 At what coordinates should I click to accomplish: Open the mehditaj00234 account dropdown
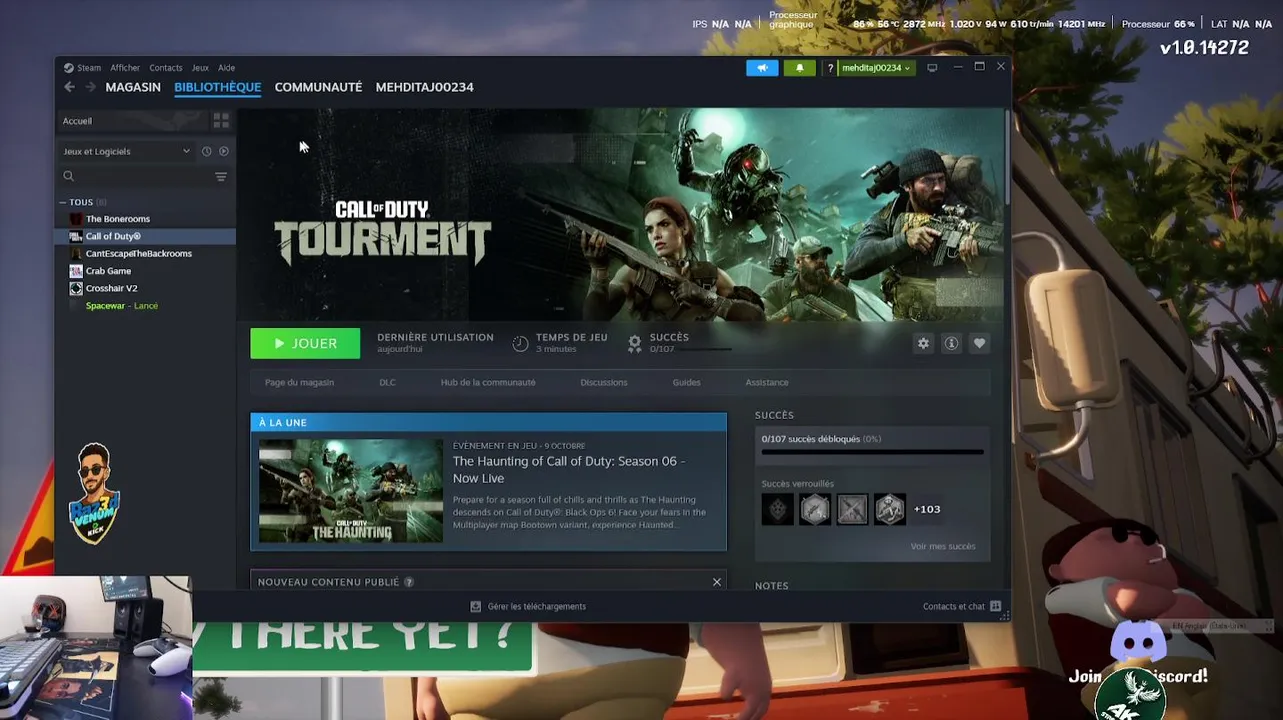coord(877,68)
